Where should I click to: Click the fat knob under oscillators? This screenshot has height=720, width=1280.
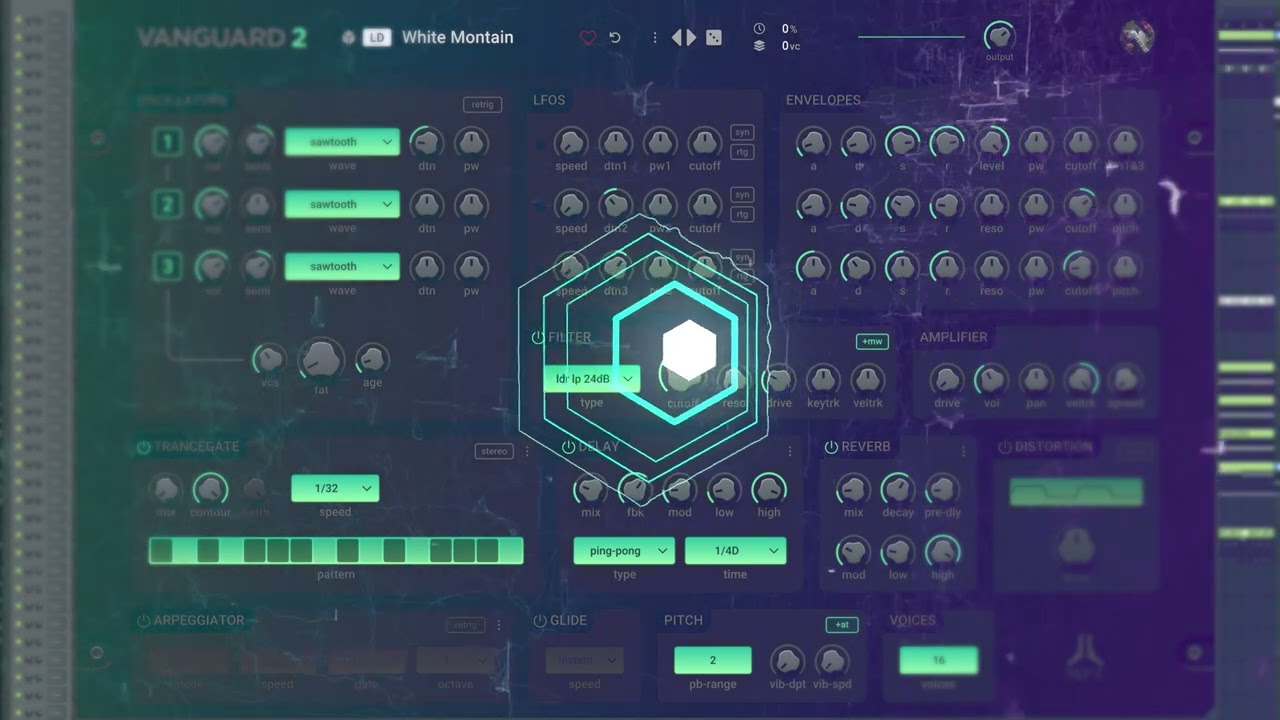[x=321, y=359]
